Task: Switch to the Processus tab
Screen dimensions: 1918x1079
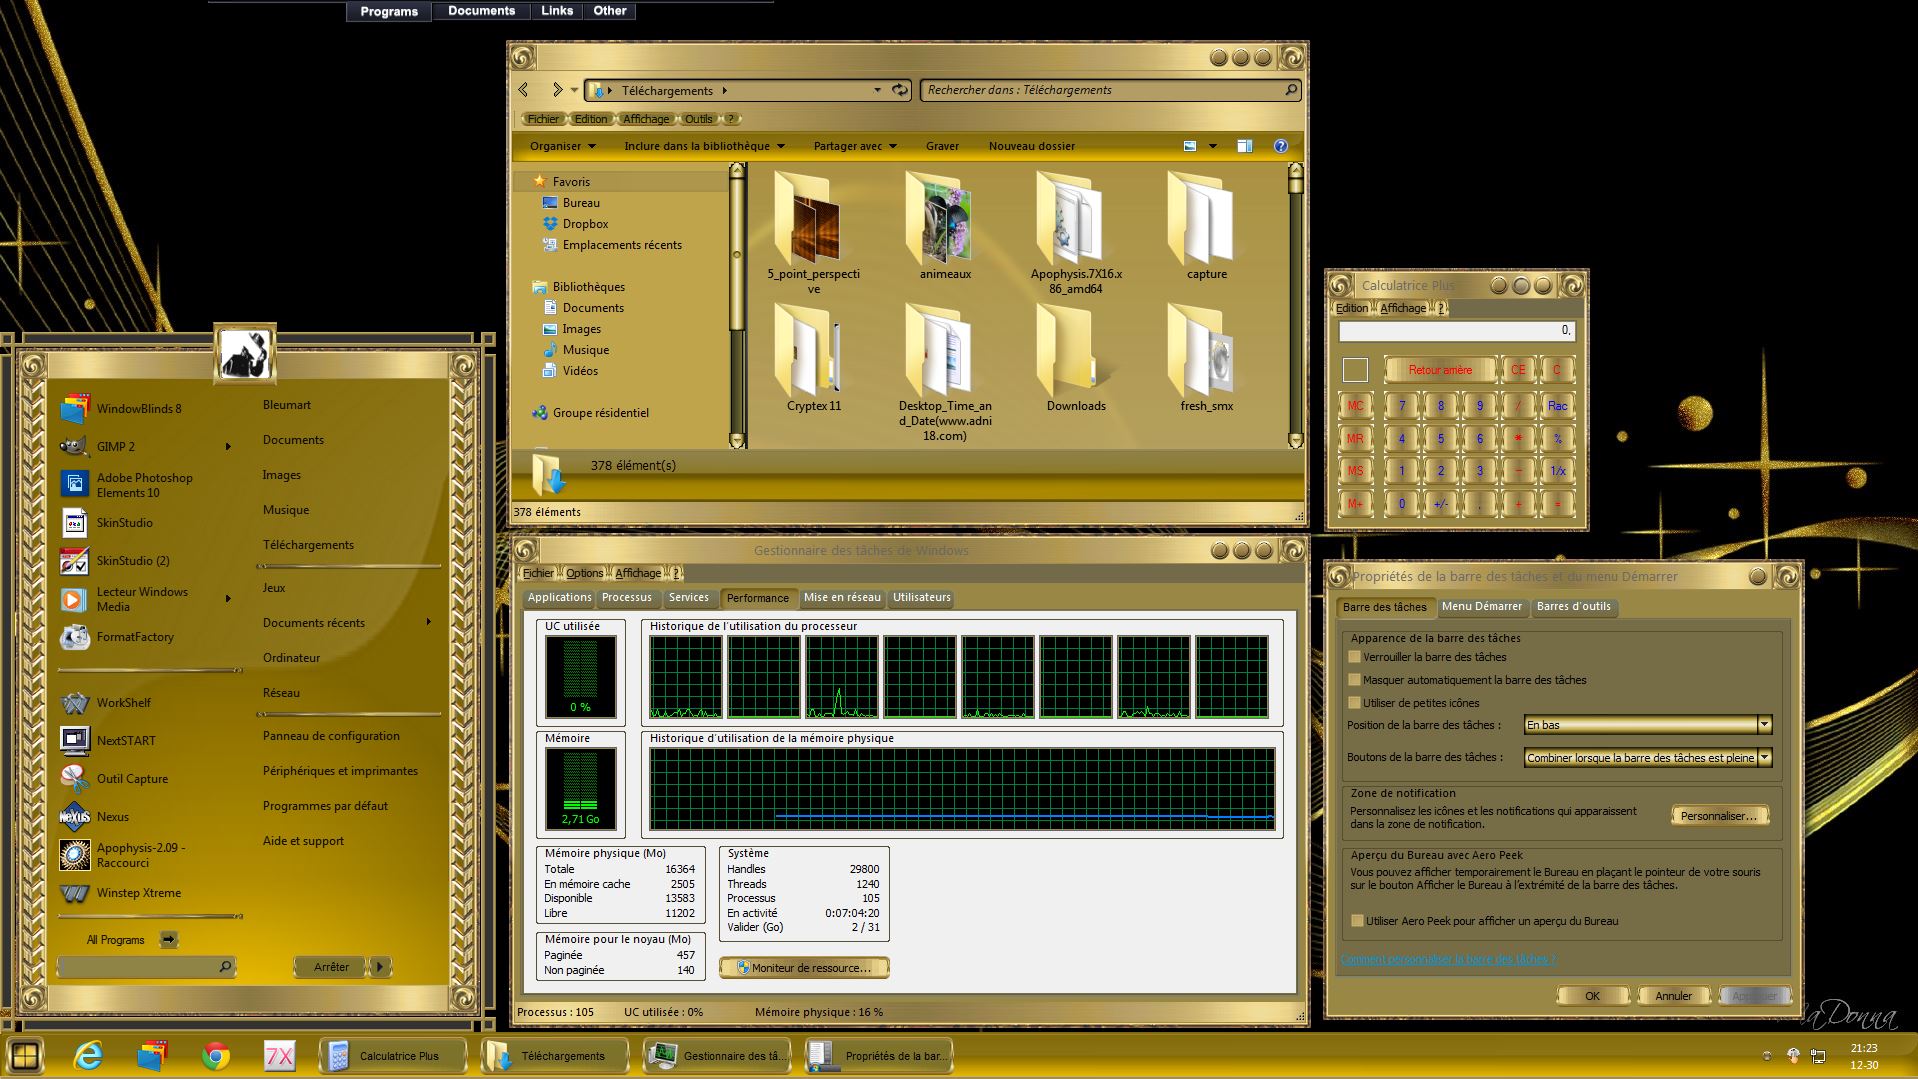Action: pyautogui.click(x=627, y=598)
